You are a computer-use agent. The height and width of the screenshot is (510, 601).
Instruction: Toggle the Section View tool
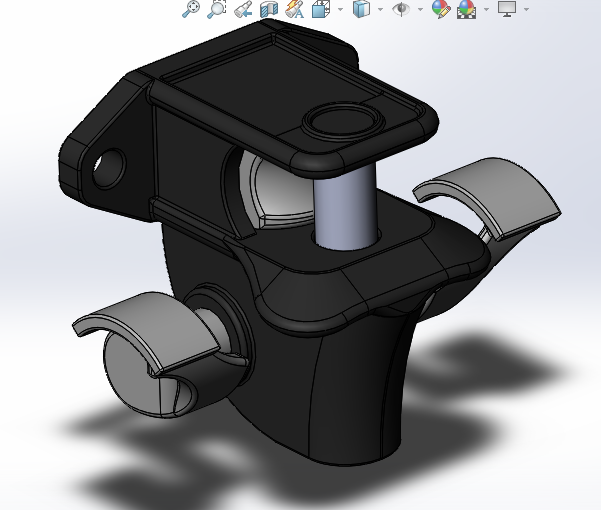(269, 9)
